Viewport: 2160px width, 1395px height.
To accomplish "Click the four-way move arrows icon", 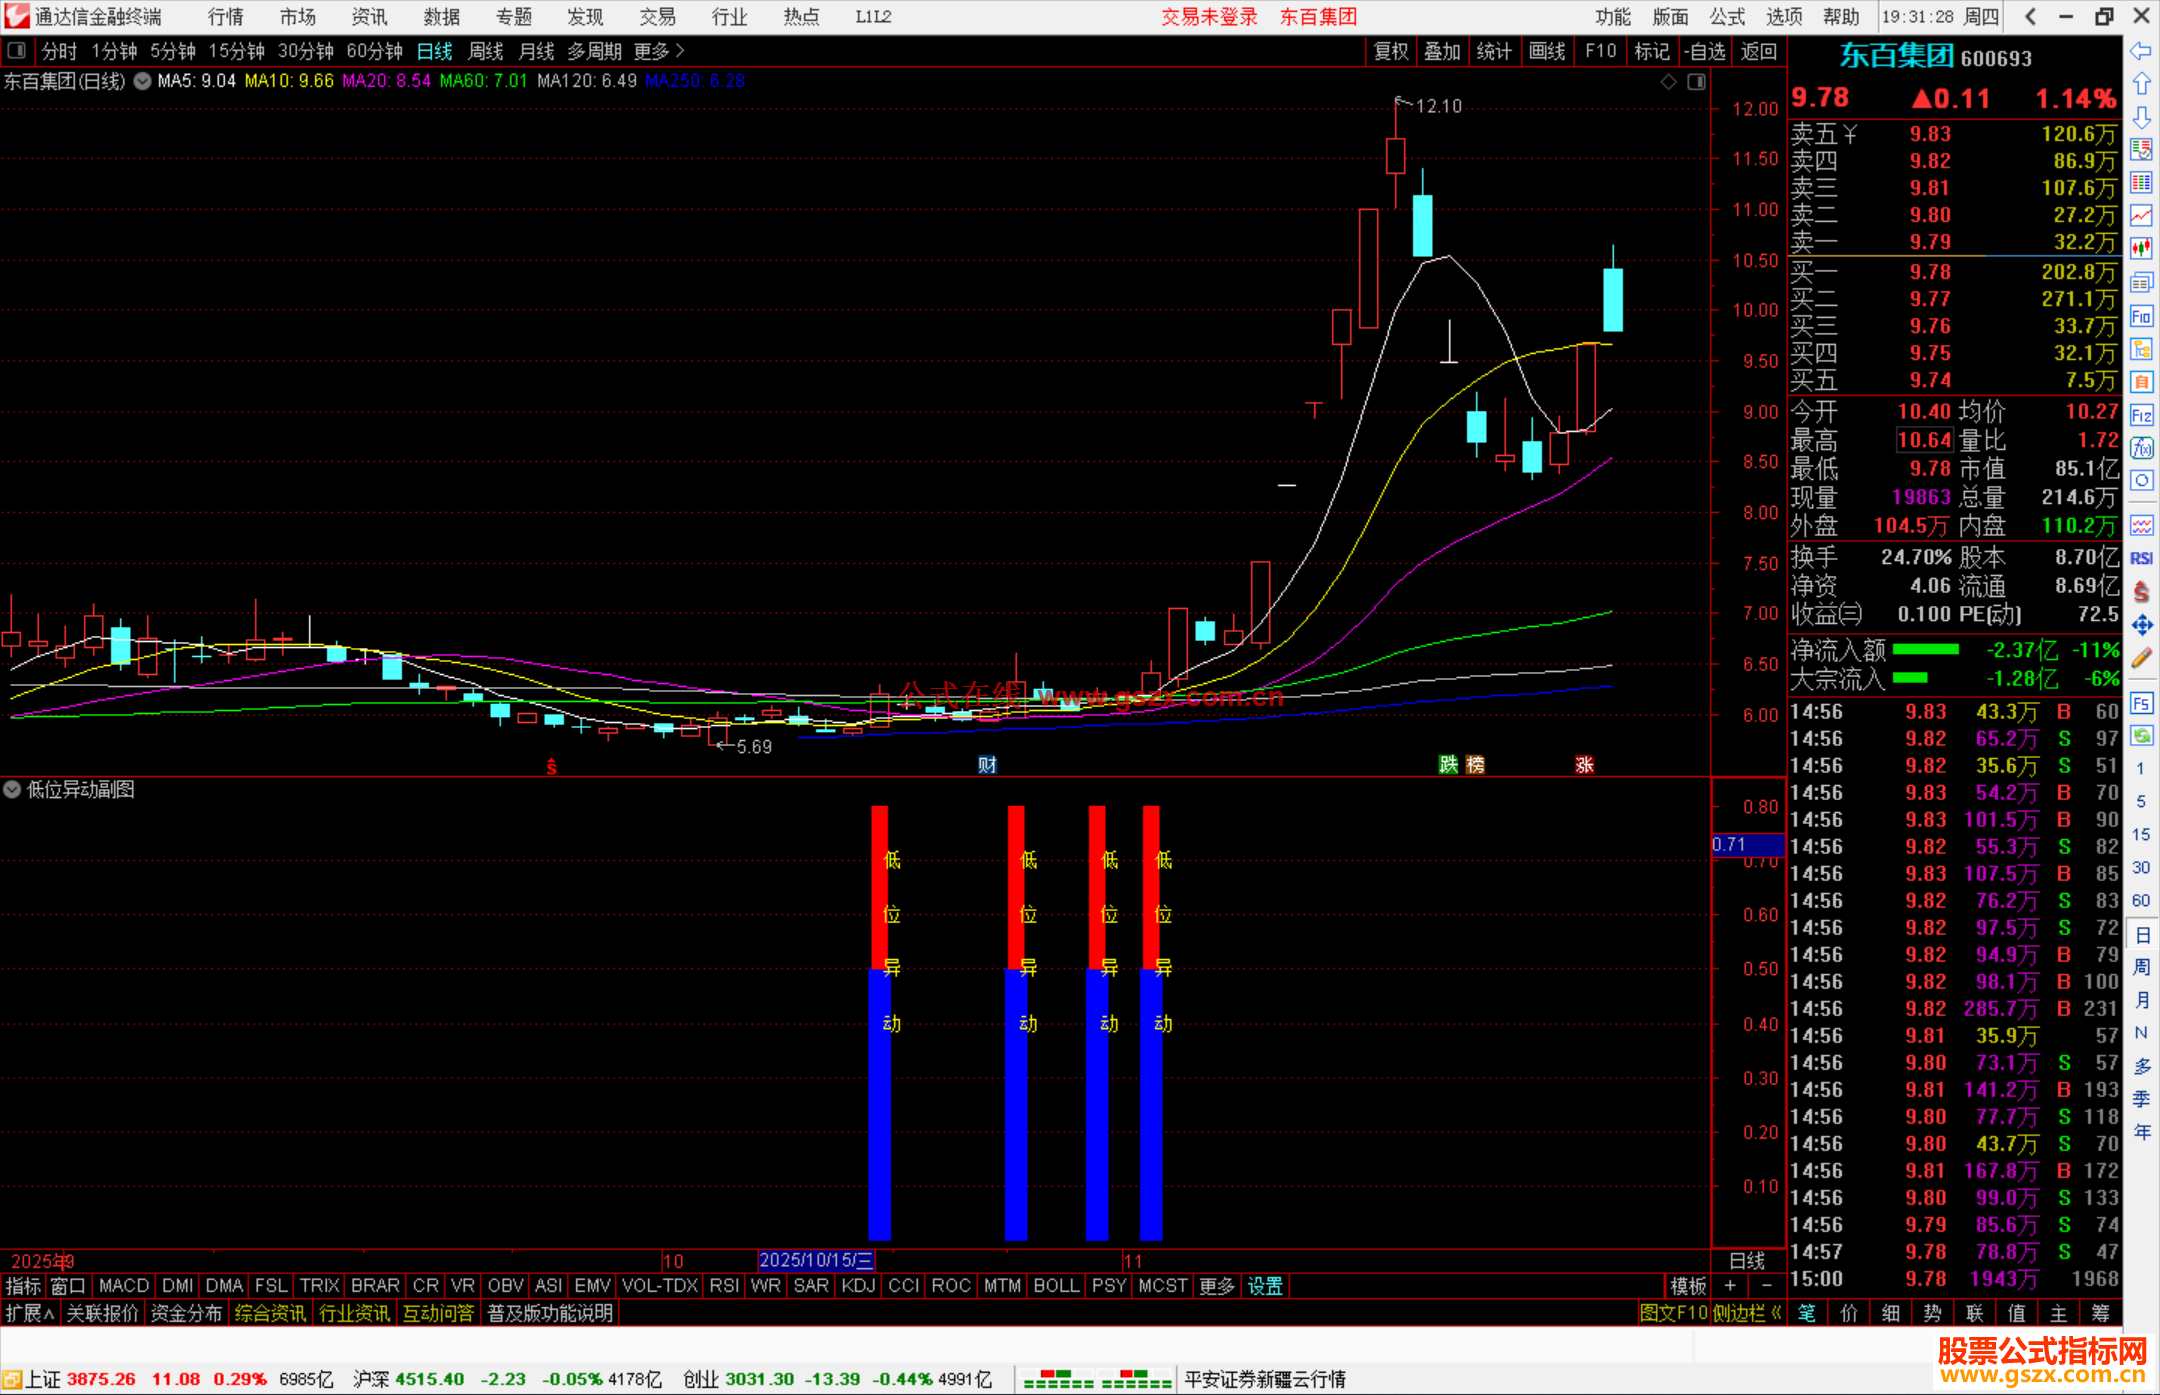I will [2141, 626].
